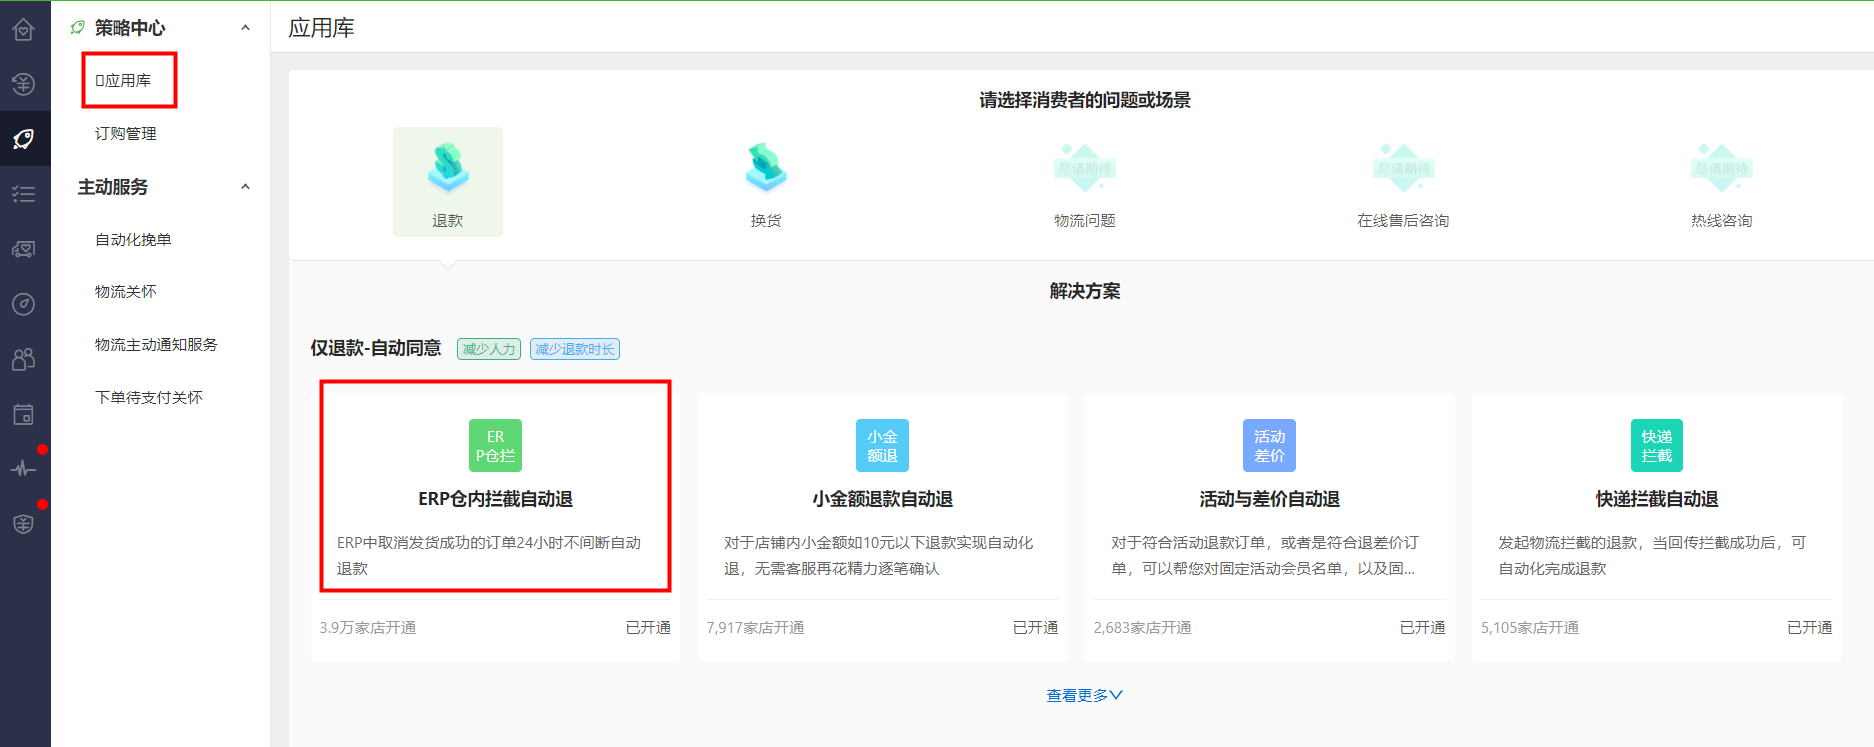Collapse the 策略中心 menu section
This screenshot has width=1874, height=747.
coord(245,28)
